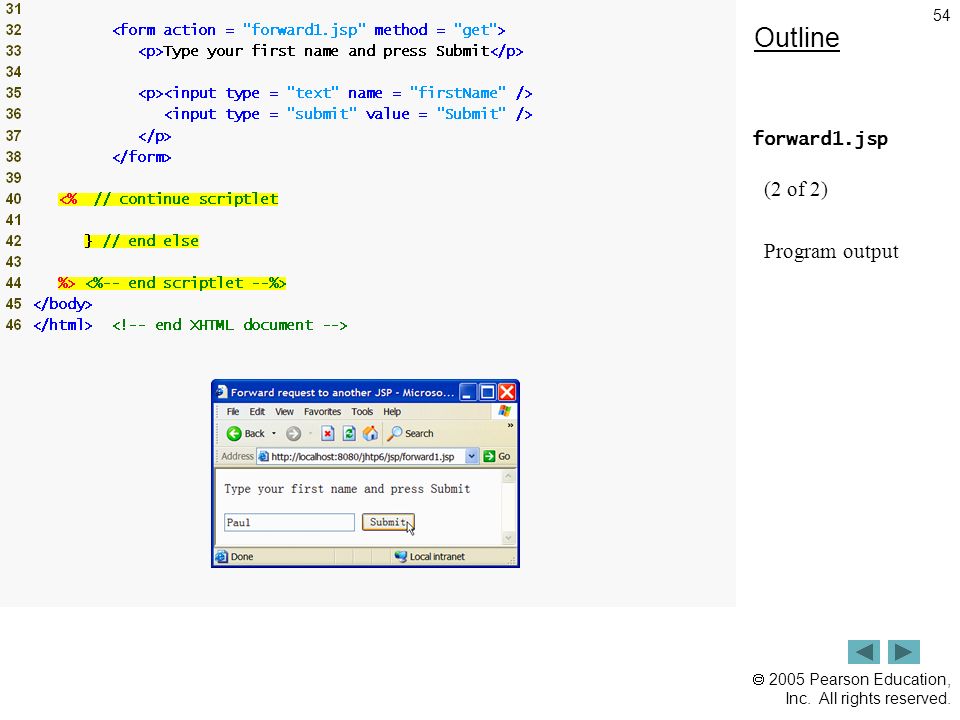Click the 'Program output' label
This screenshot has height=720, width=960.
coord(831,252)
